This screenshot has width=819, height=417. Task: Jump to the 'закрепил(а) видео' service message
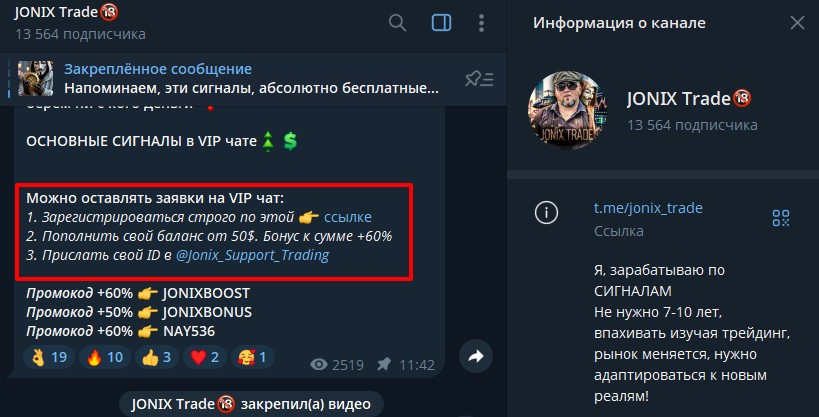coord(251,404)
